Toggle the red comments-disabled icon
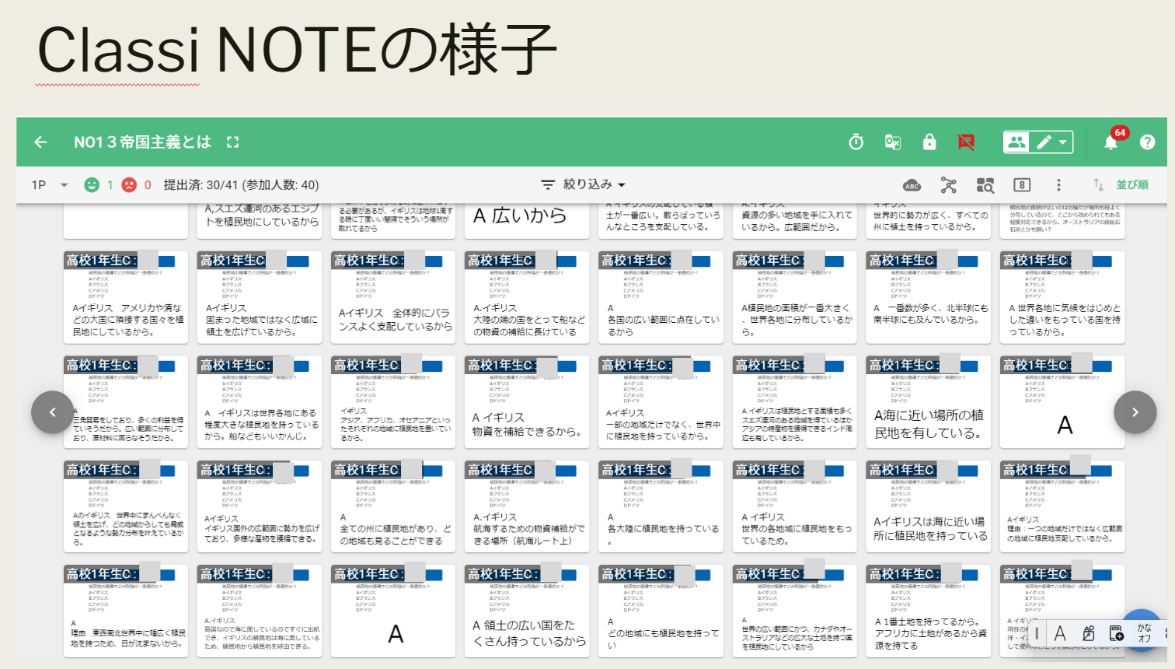Image resolution: width=1175 pixels, height=669 pixels. [x=966, y=142]
